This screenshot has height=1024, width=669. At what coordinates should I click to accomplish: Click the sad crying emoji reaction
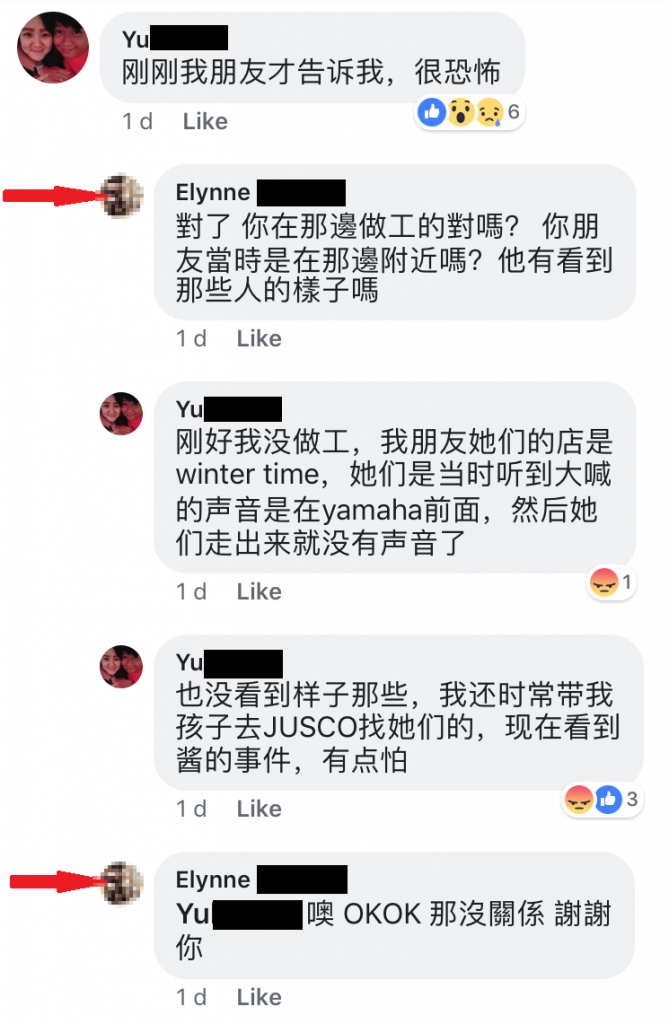[489, 113]
